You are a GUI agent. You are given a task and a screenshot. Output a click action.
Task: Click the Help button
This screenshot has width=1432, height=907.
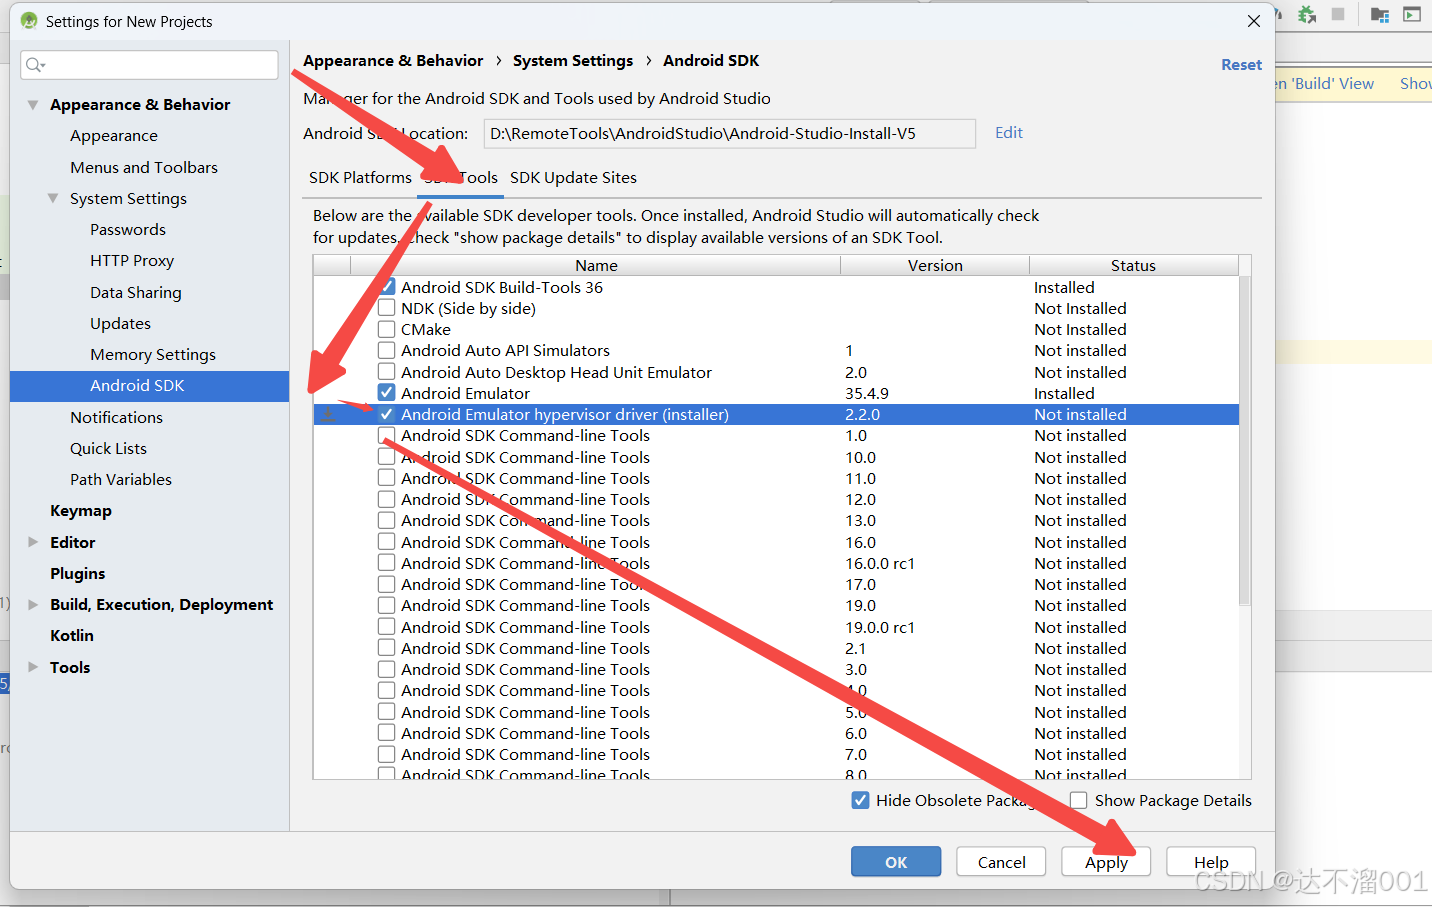click(1211, 862)
